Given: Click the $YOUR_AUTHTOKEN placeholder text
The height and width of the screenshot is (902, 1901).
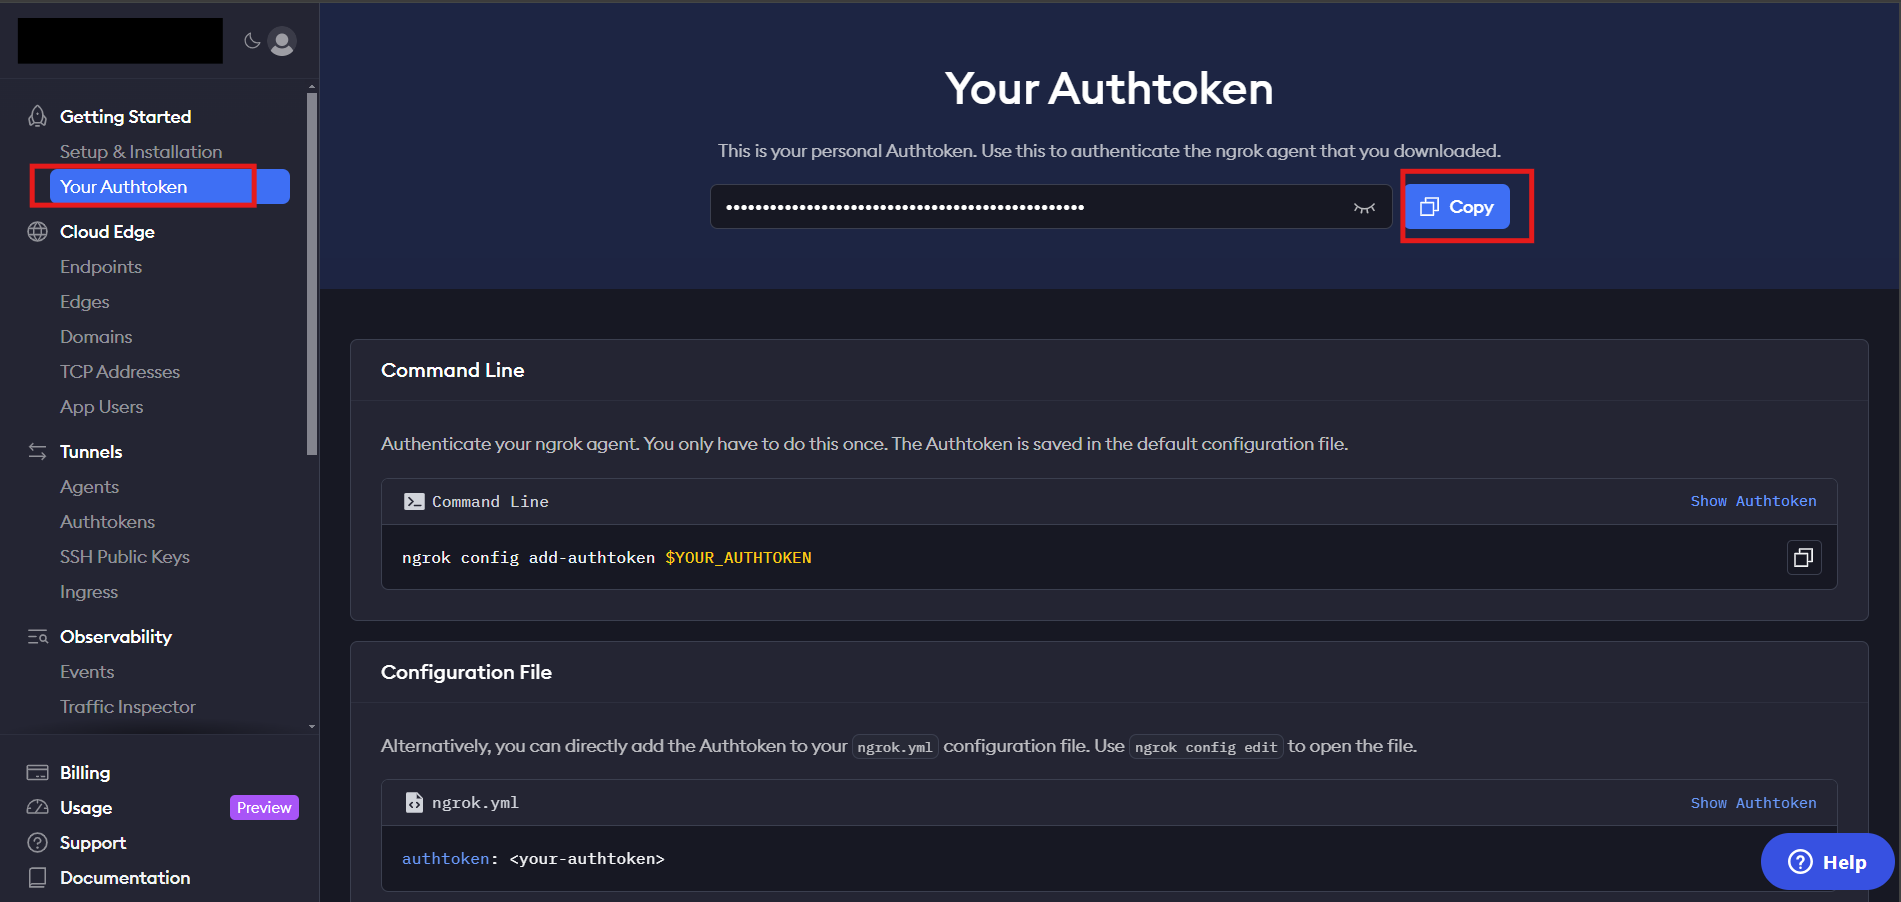Looking at the screenshot, I should (x=738, y=557).
